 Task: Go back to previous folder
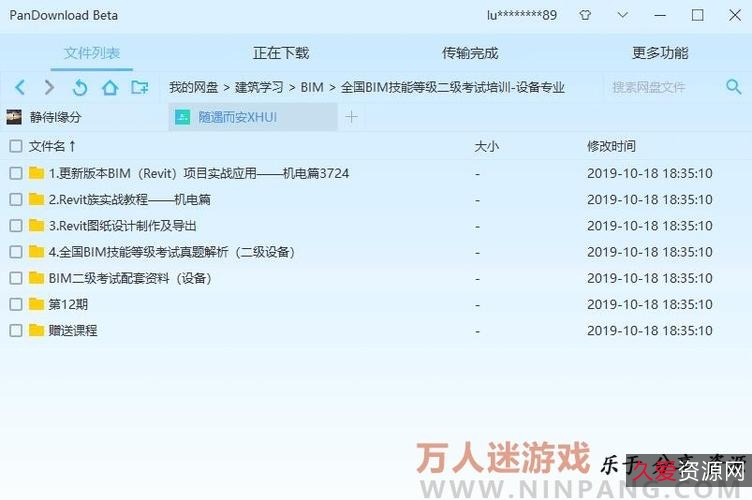coord(20,87)
